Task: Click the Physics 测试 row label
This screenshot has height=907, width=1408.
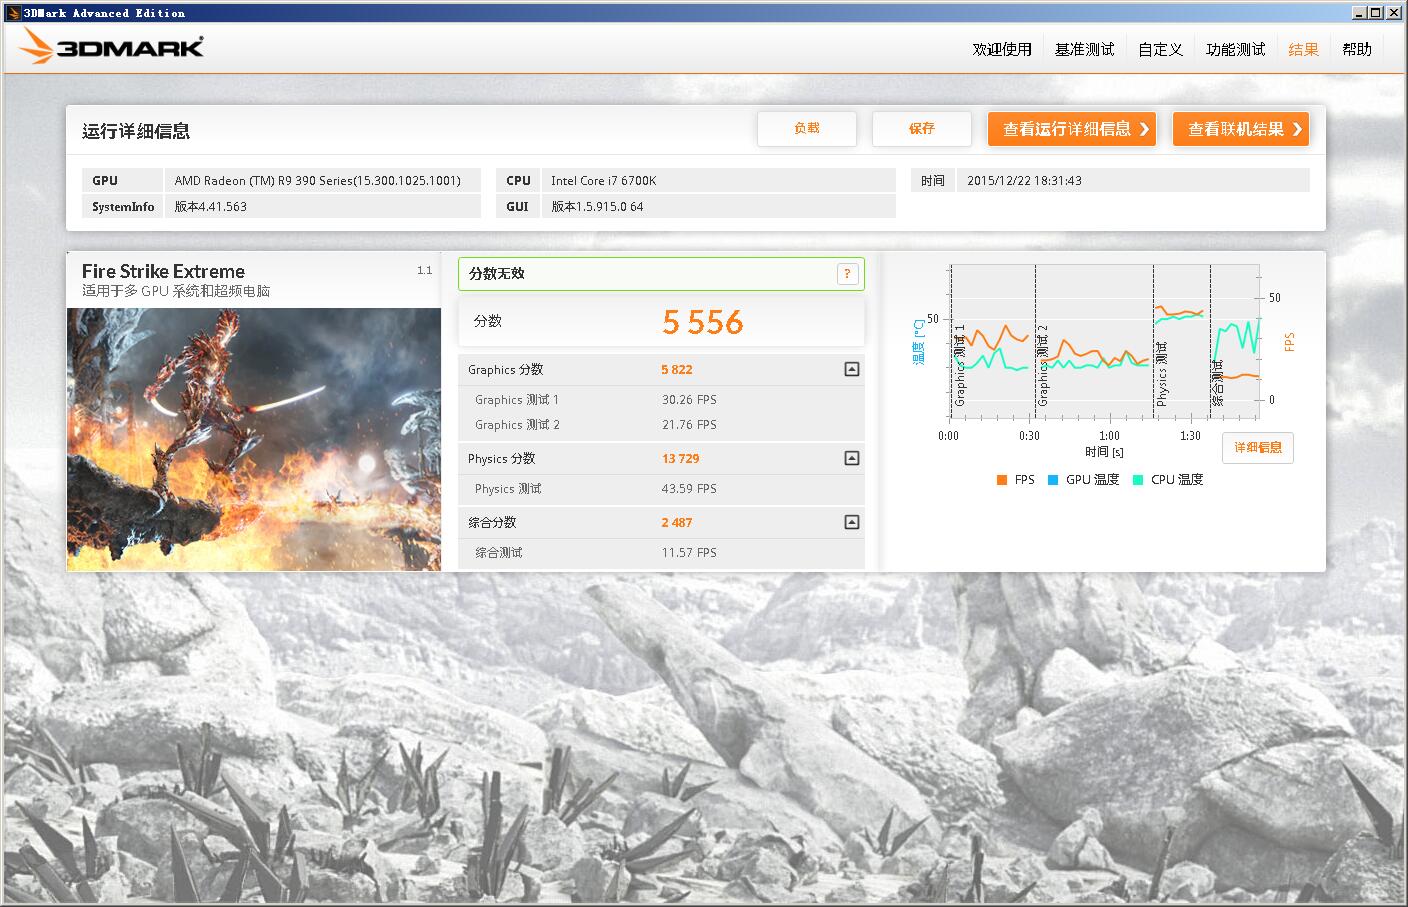Action: 508,489
